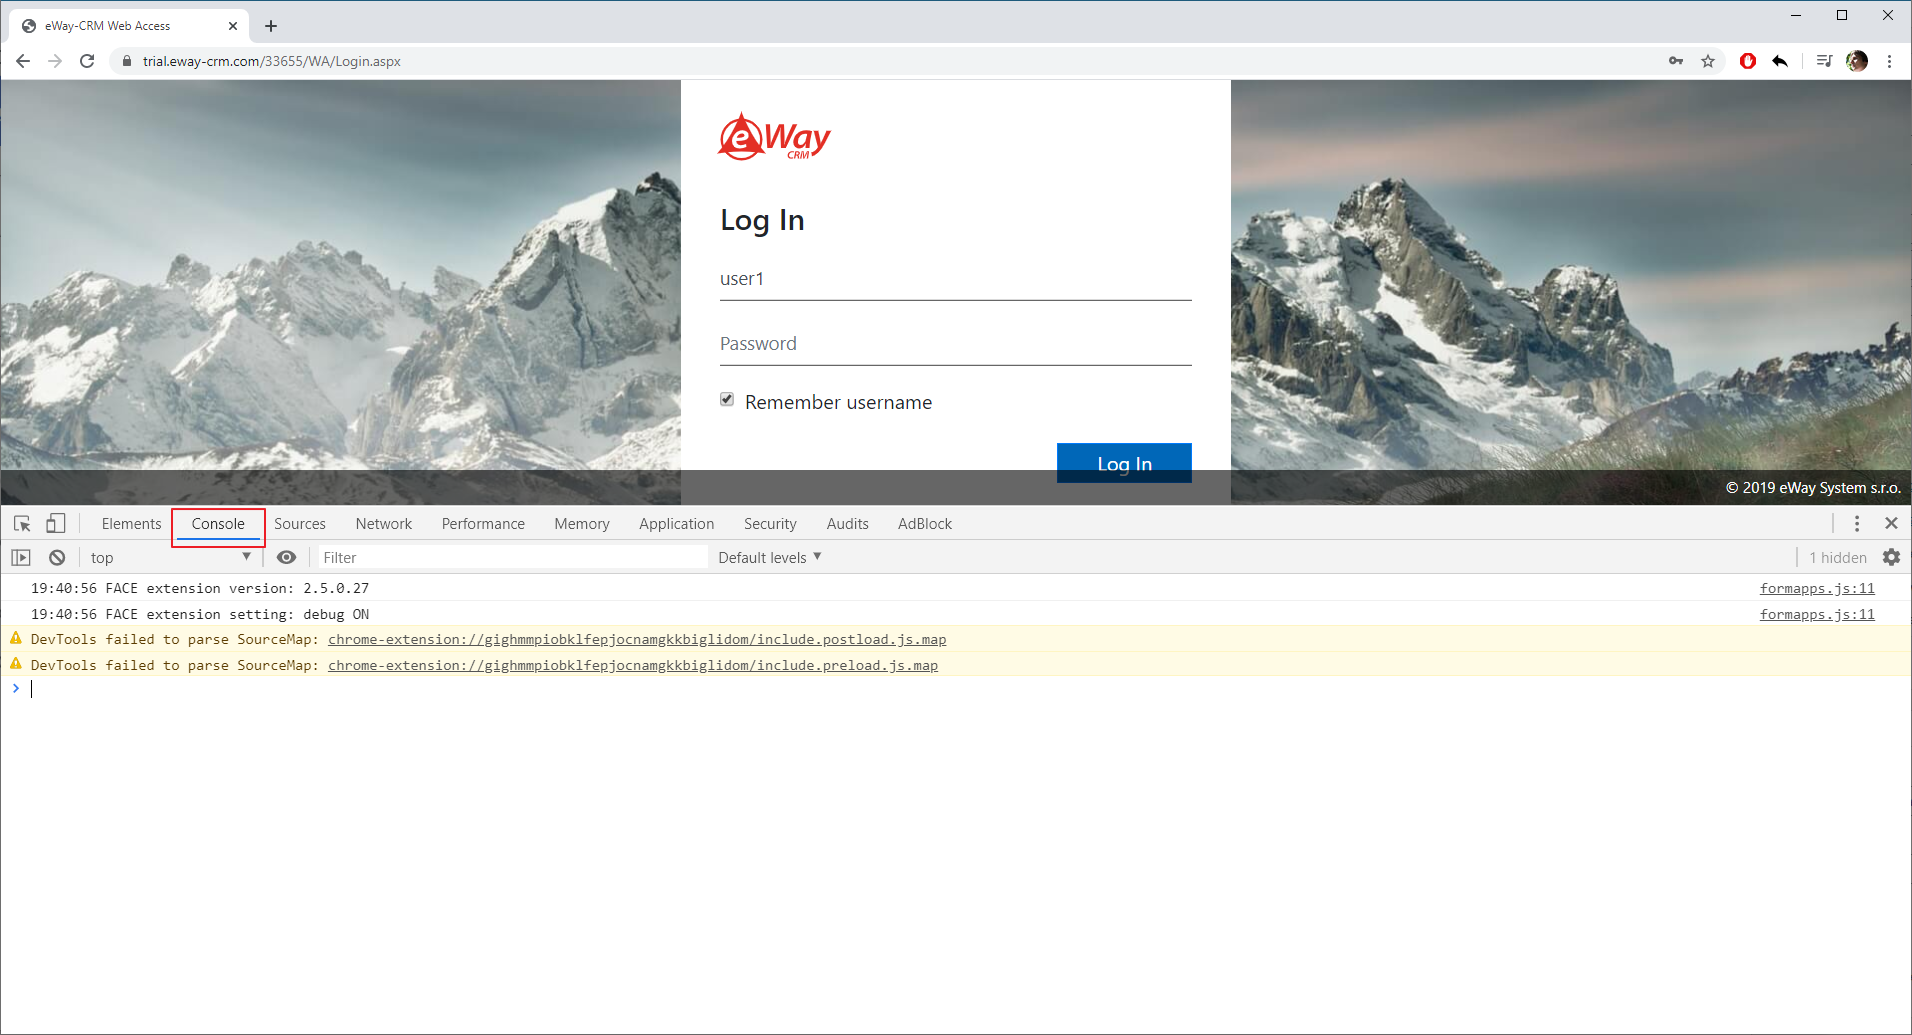Close the DevTools panel
The height and width of the screenshot is (1035, 1912).
coord(1891,523)
